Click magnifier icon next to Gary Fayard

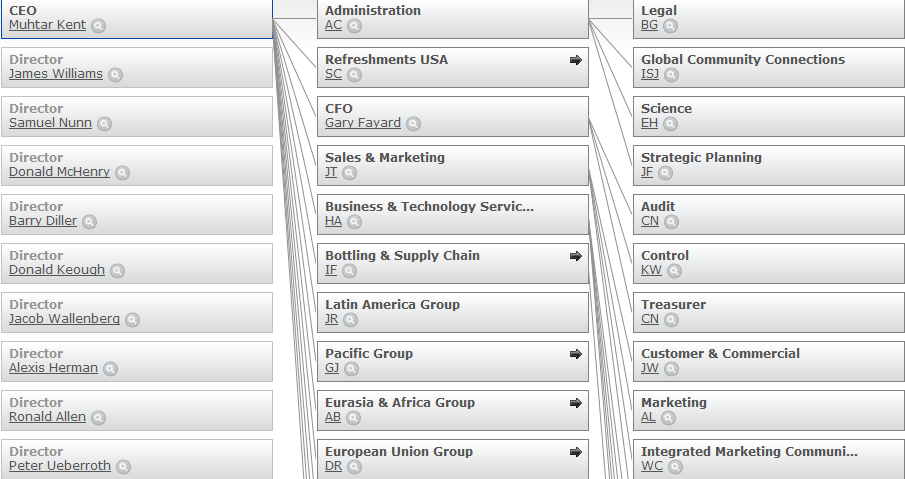click(413, 124)
